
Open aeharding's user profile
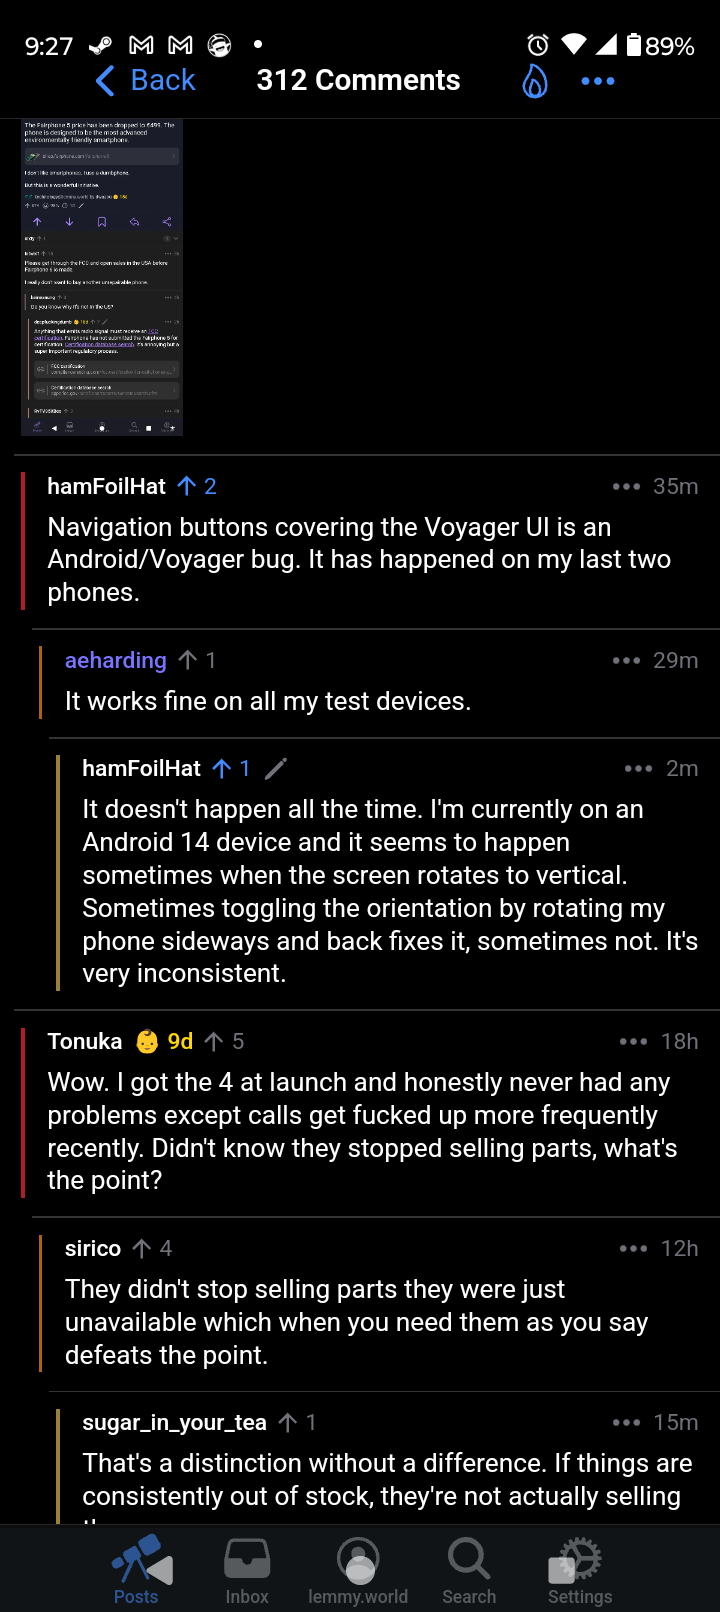click(116, 660)
